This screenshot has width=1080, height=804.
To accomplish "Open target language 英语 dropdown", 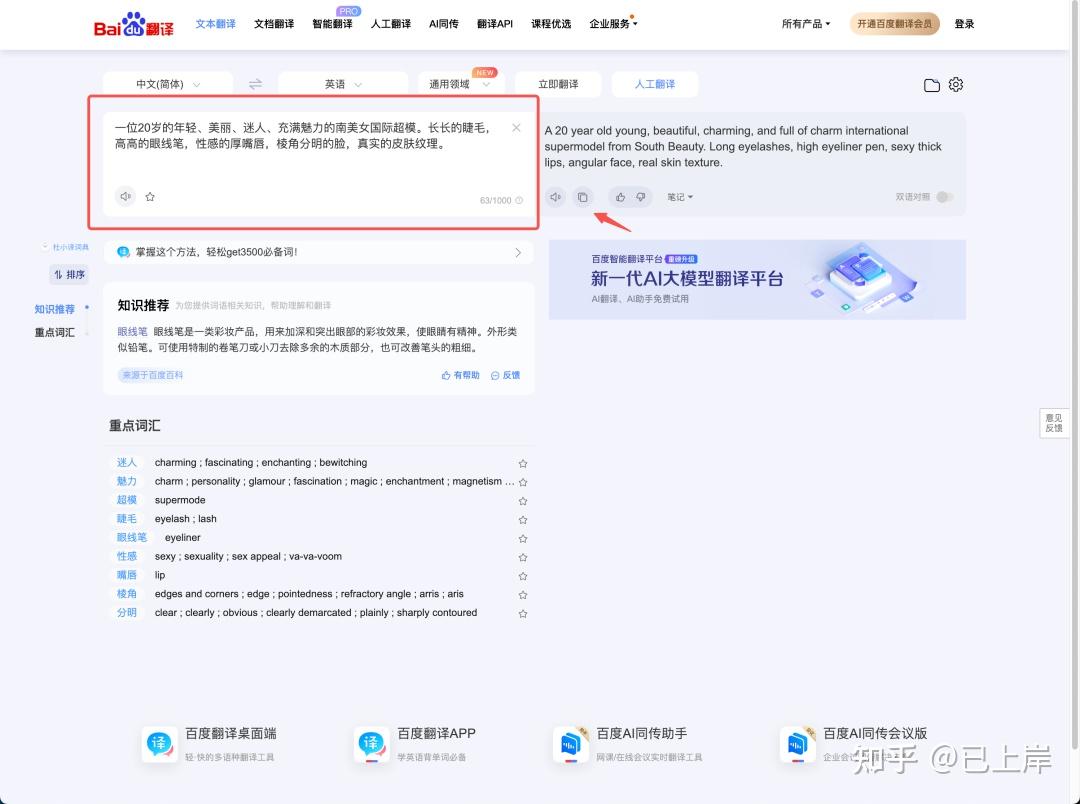I will coord(343,84).
